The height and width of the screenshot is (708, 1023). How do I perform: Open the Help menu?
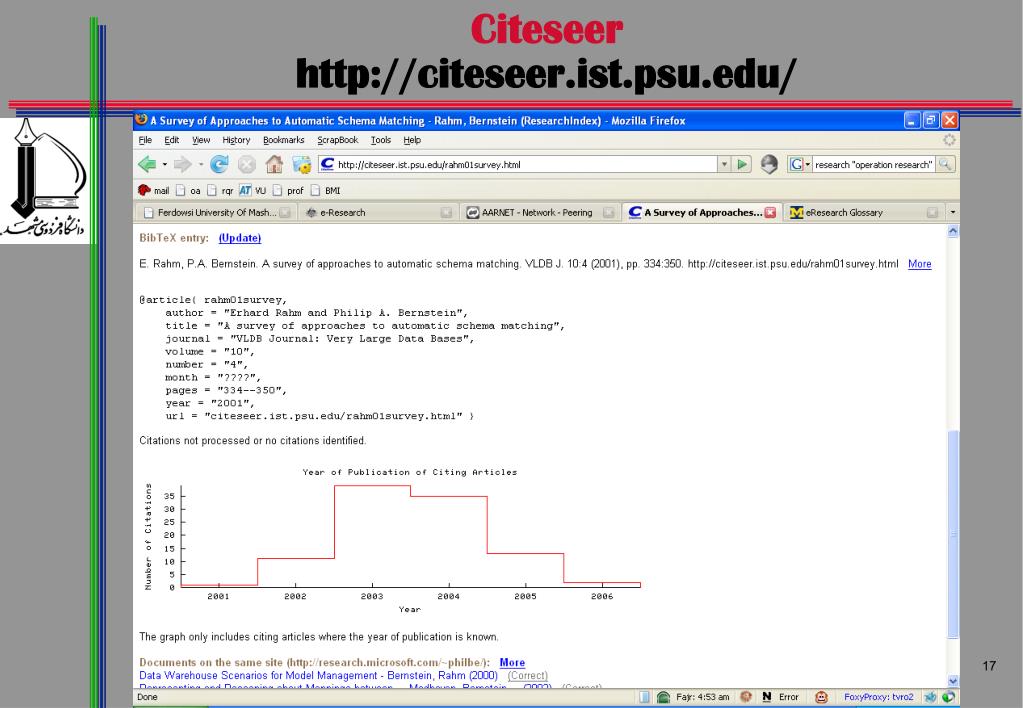(412, 140)
